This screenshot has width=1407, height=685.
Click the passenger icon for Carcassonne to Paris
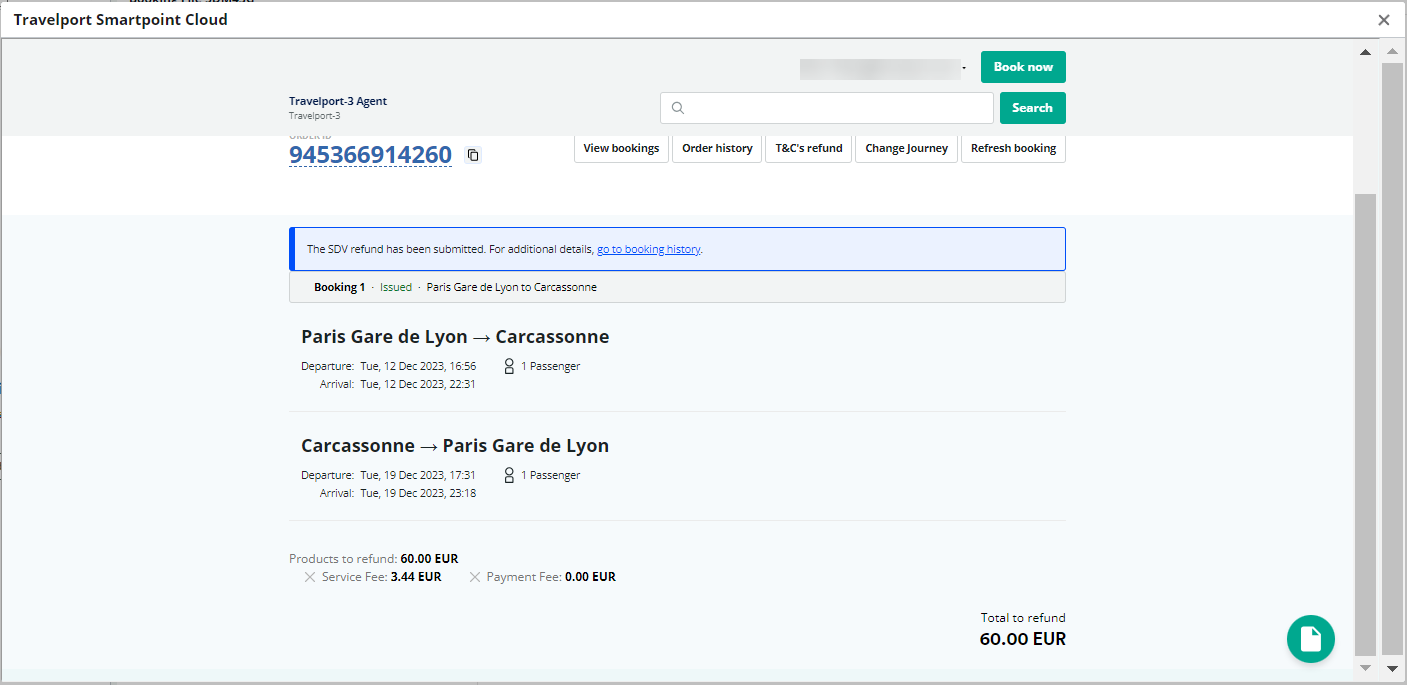coord(509,475)
